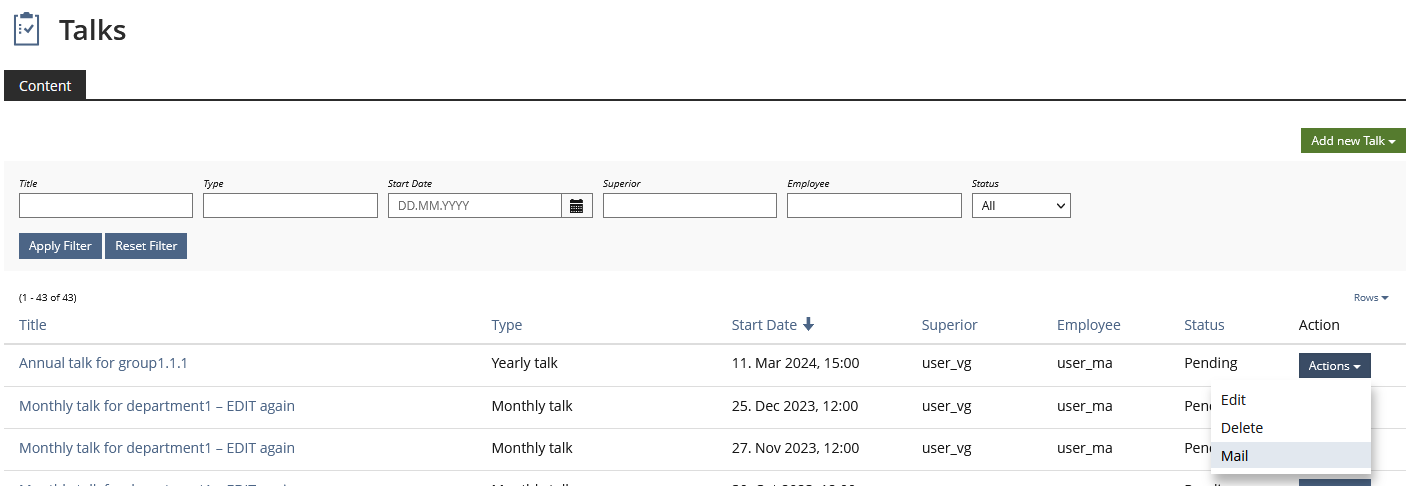Click the Start Date sort arrow

pyautogui.click(x=808, y=324)
